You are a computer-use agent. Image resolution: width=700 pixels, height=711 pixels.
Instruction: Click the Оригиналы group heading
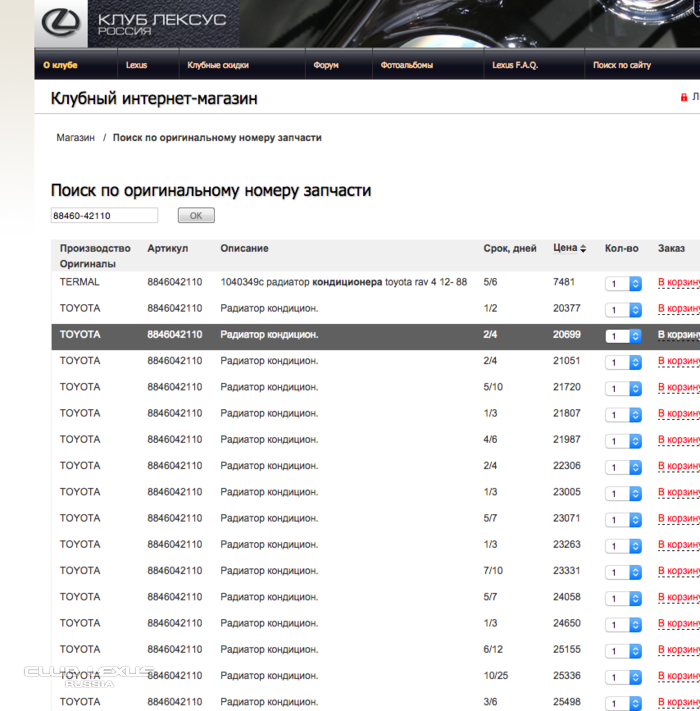pyautogui.click(x=88, y=264)
